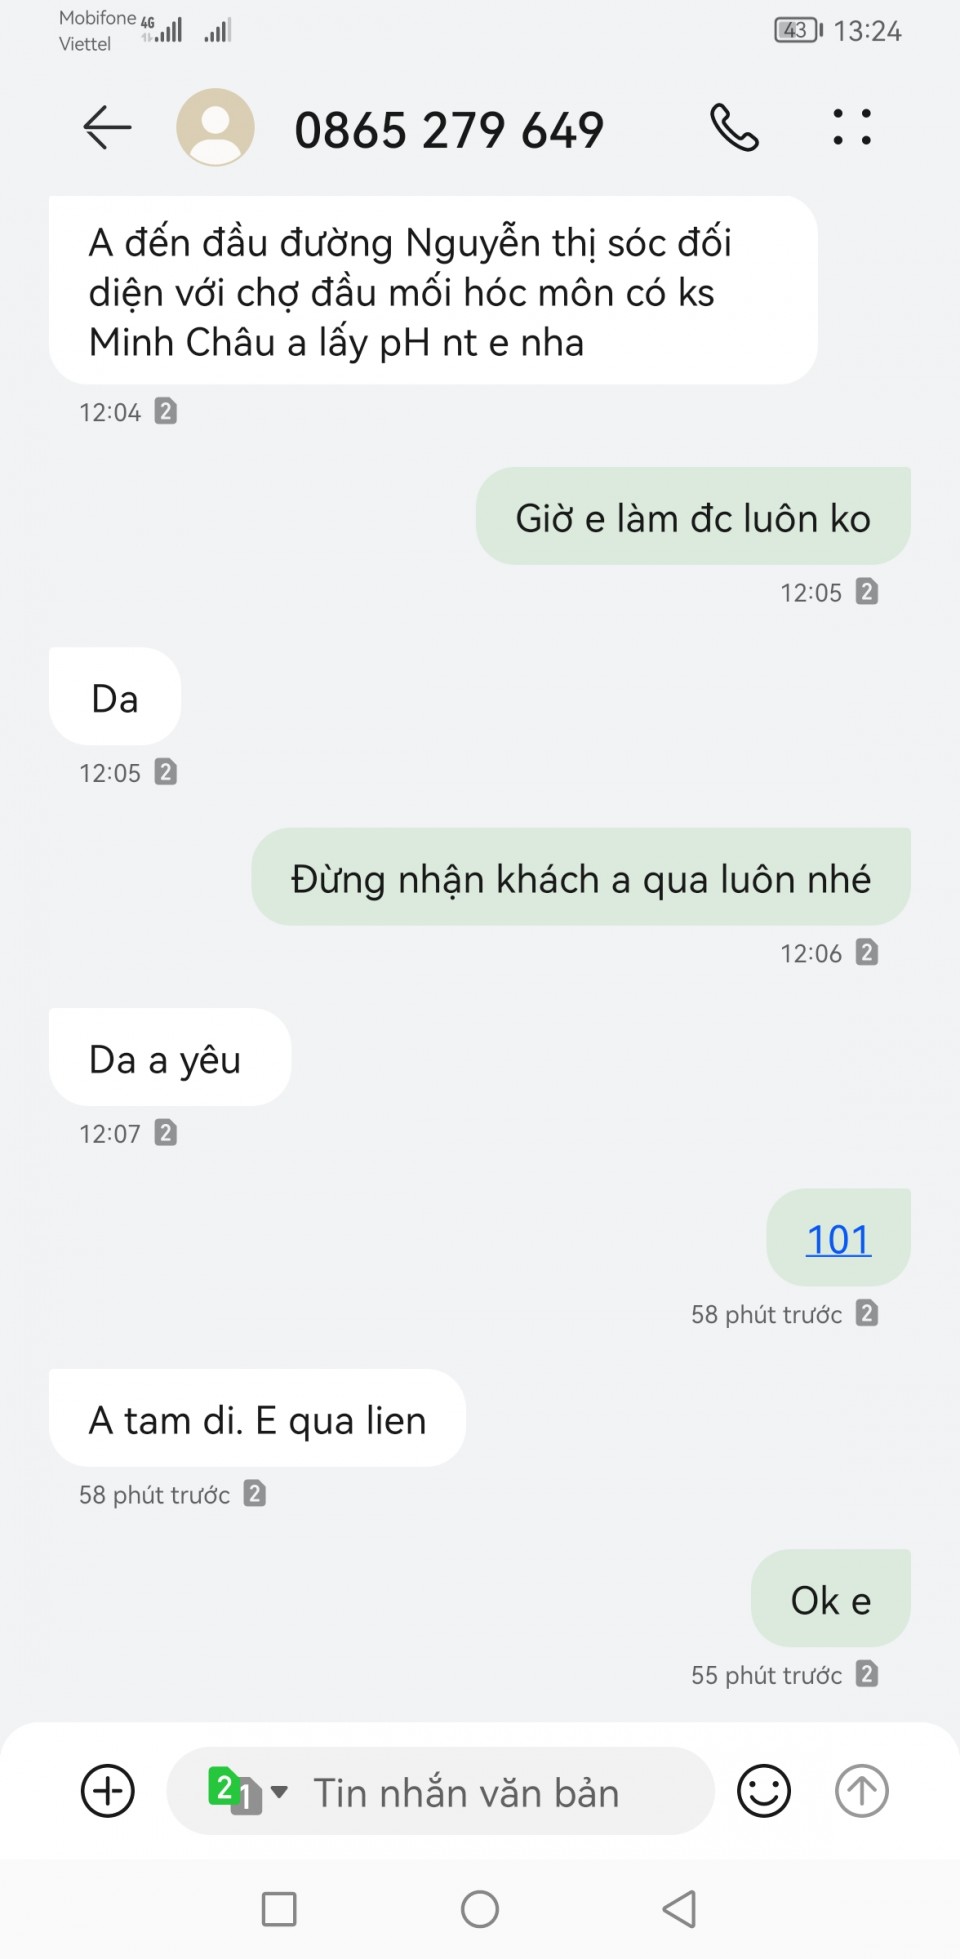
Task: Select the message about ks Minh Châu
Action: pyautogui.click(x=433, y=291)
